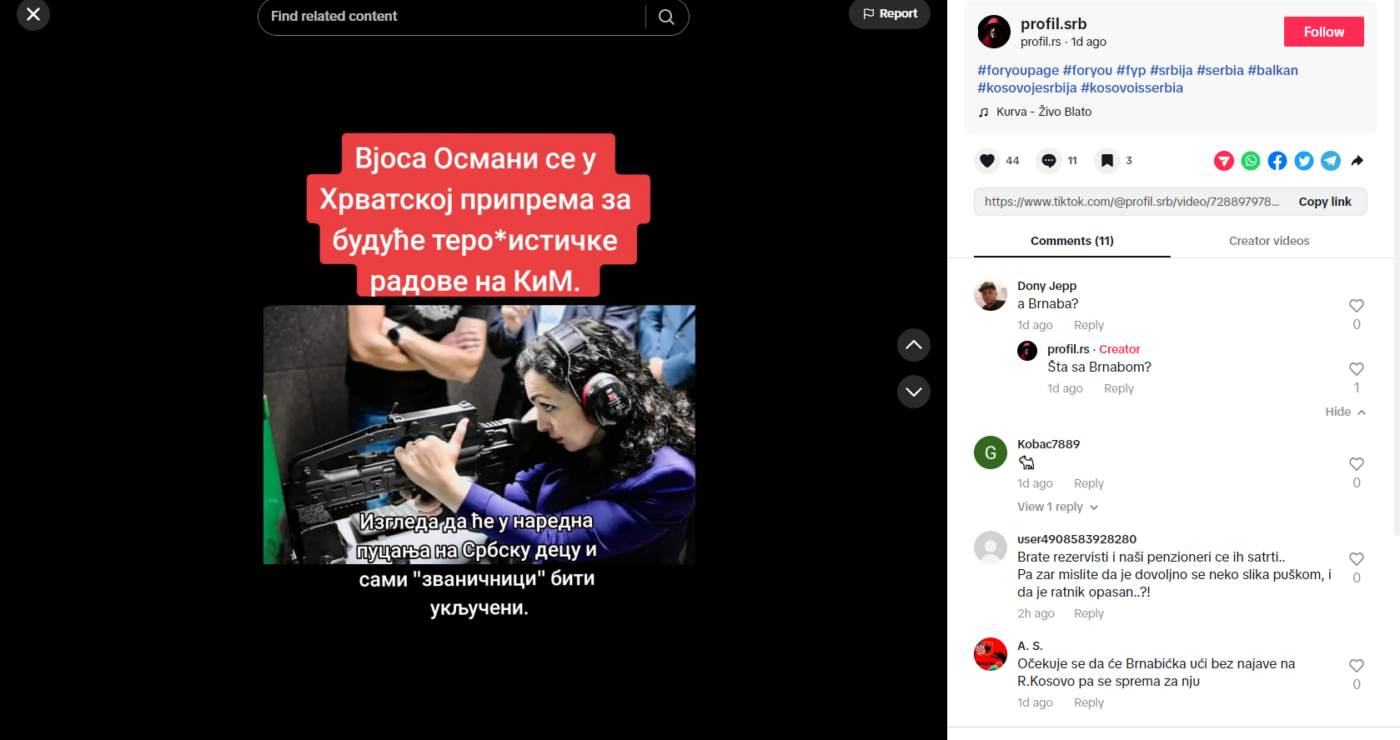Image resolution: width=1400 pixels, height=740 pixels.
Task: Follow the profil.srb account
Action: 1323,32
